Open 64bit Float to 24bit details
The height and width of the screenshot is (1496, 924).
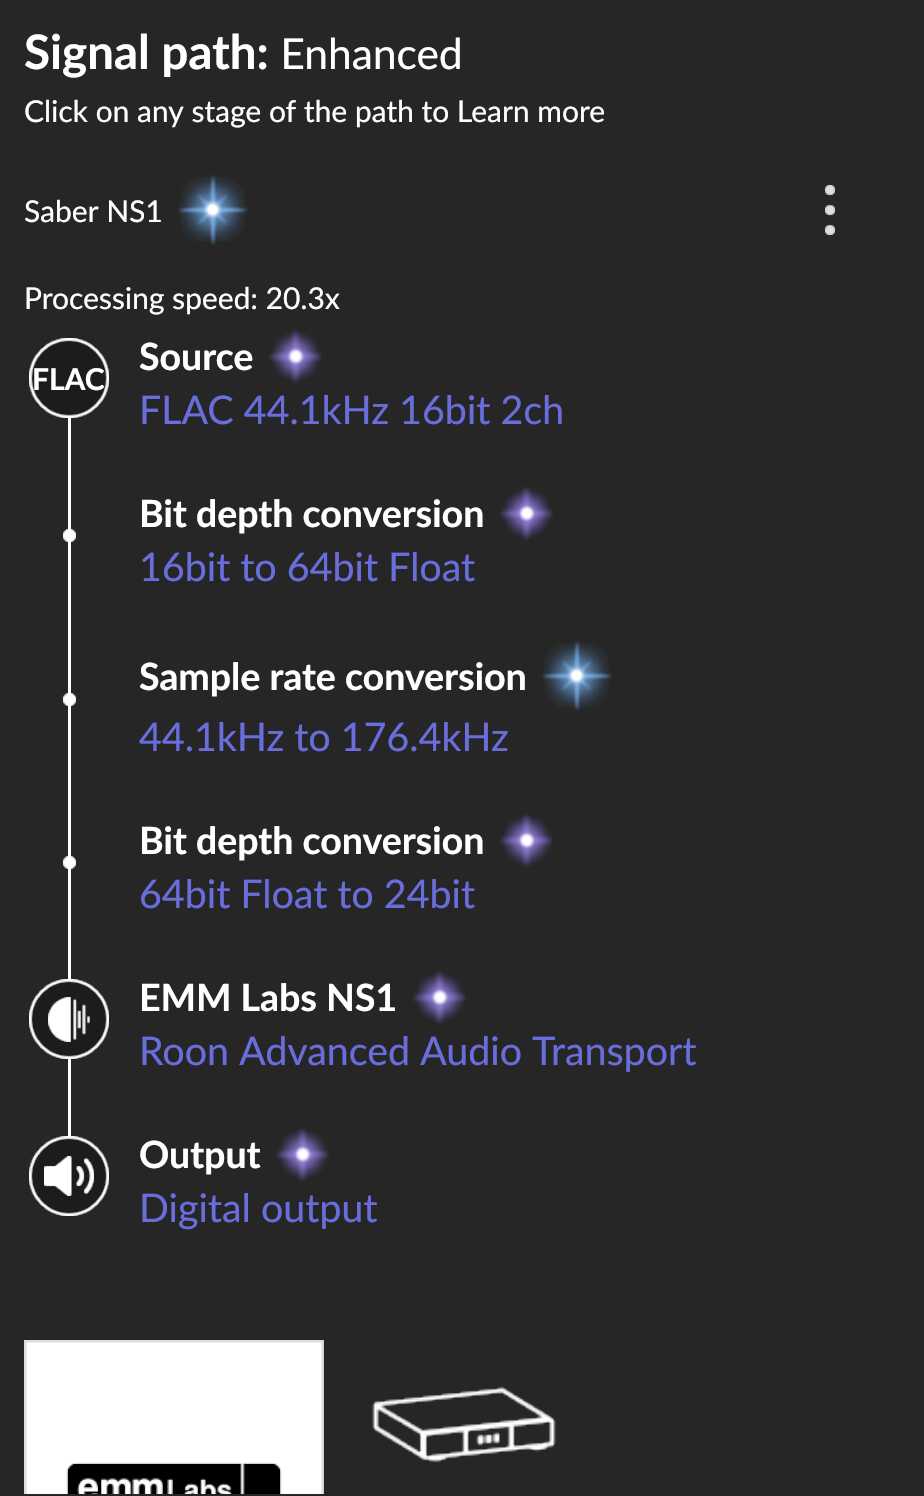click(x=307, y=895)
